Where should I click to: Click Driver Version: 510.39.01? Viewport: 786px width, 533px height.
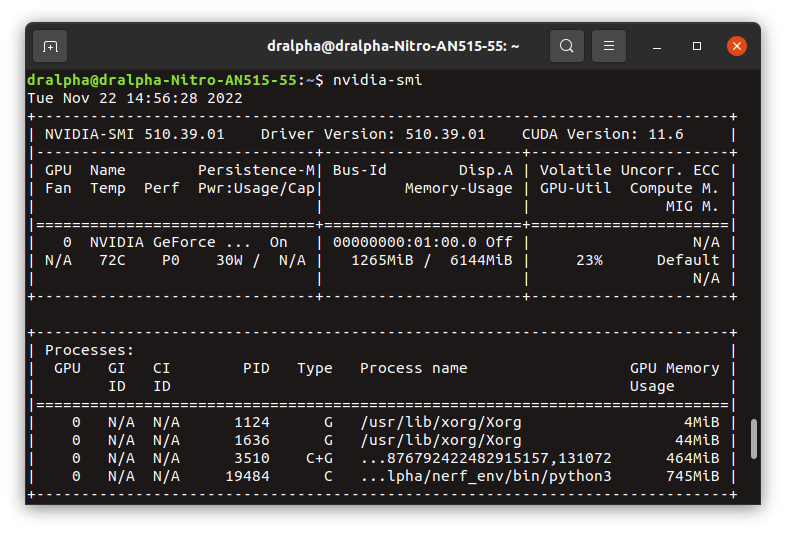[x=373, y=134]
